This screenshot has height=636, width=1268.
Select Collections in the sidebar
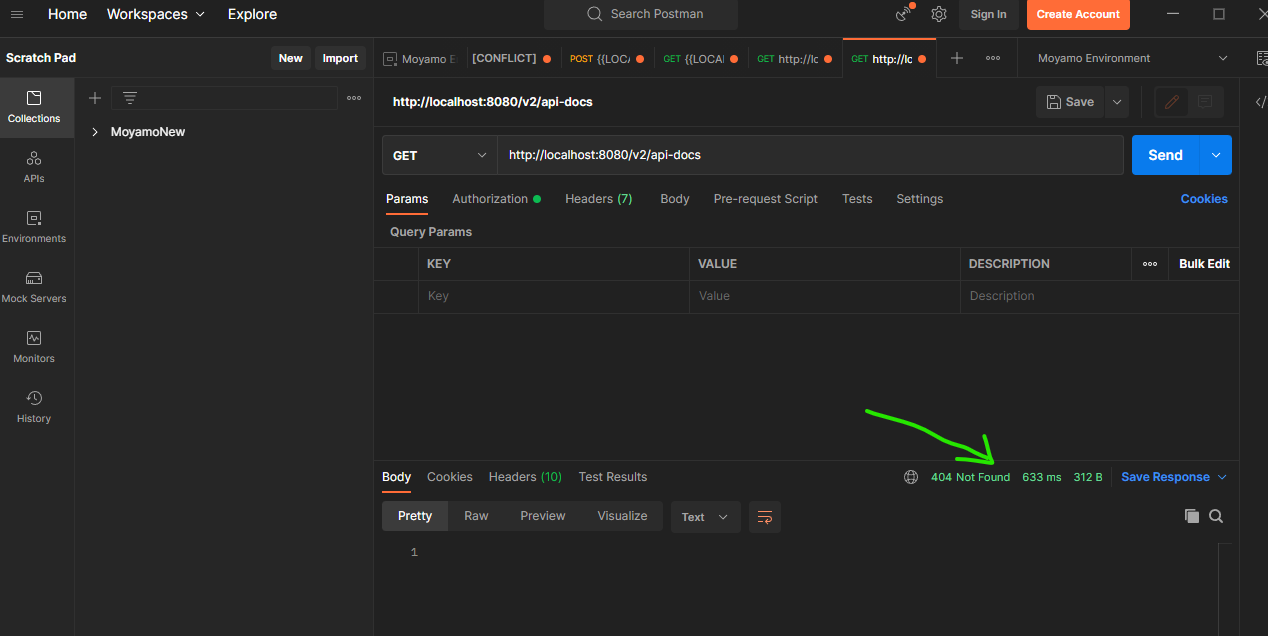pyautogui.click(x=34, y=107)
